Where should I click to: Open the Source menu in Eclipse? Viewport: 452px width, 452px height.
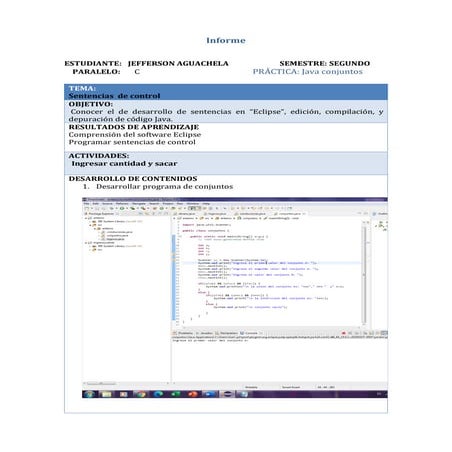coord(107,204)
